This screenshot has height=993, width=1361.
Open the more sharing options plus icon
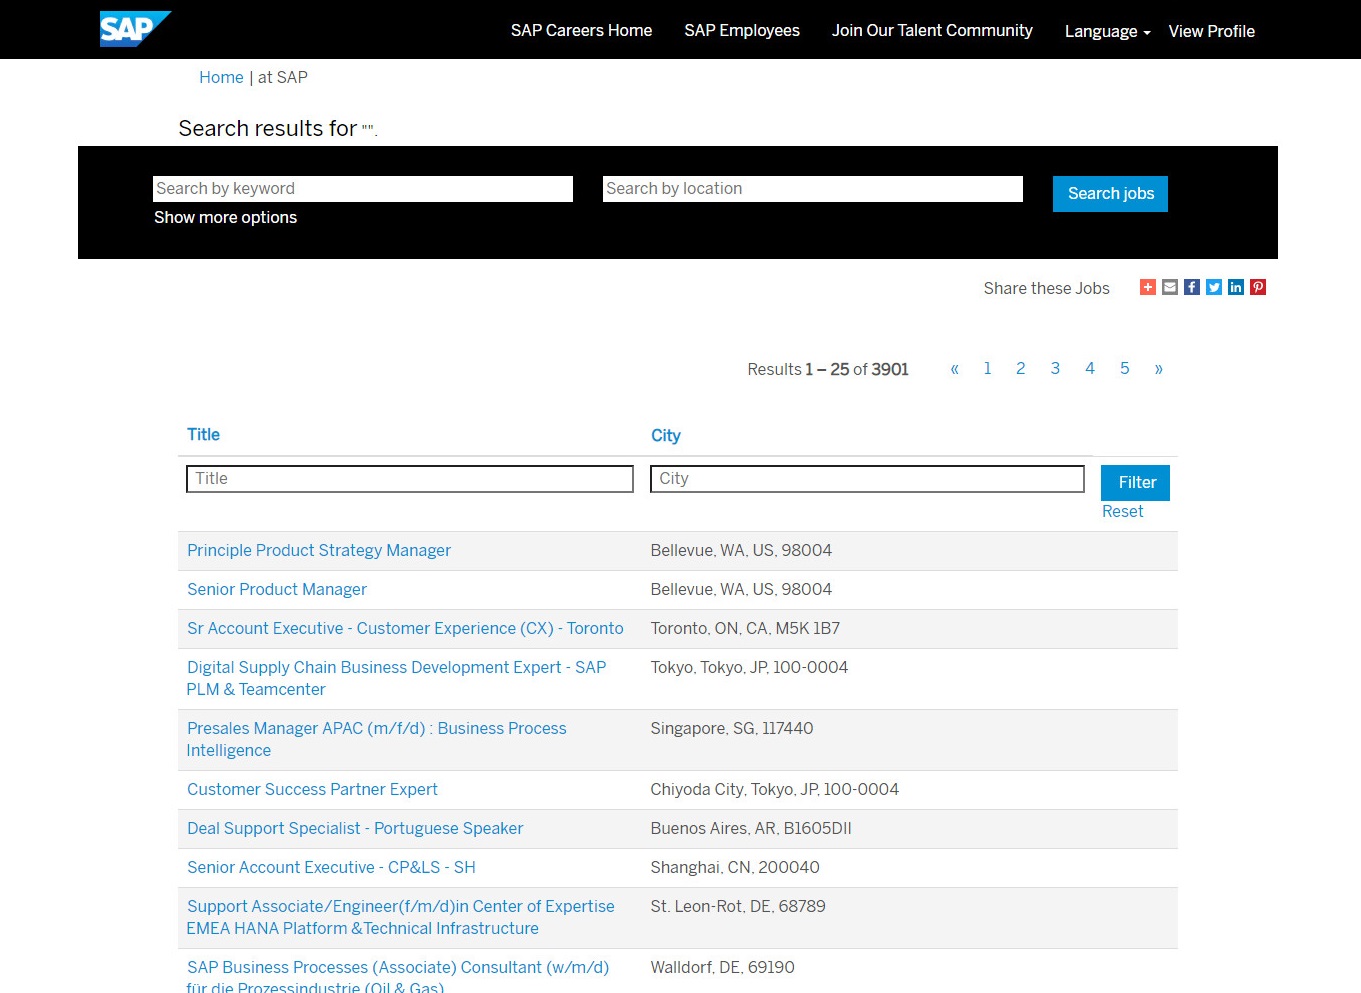point(1148,288)
